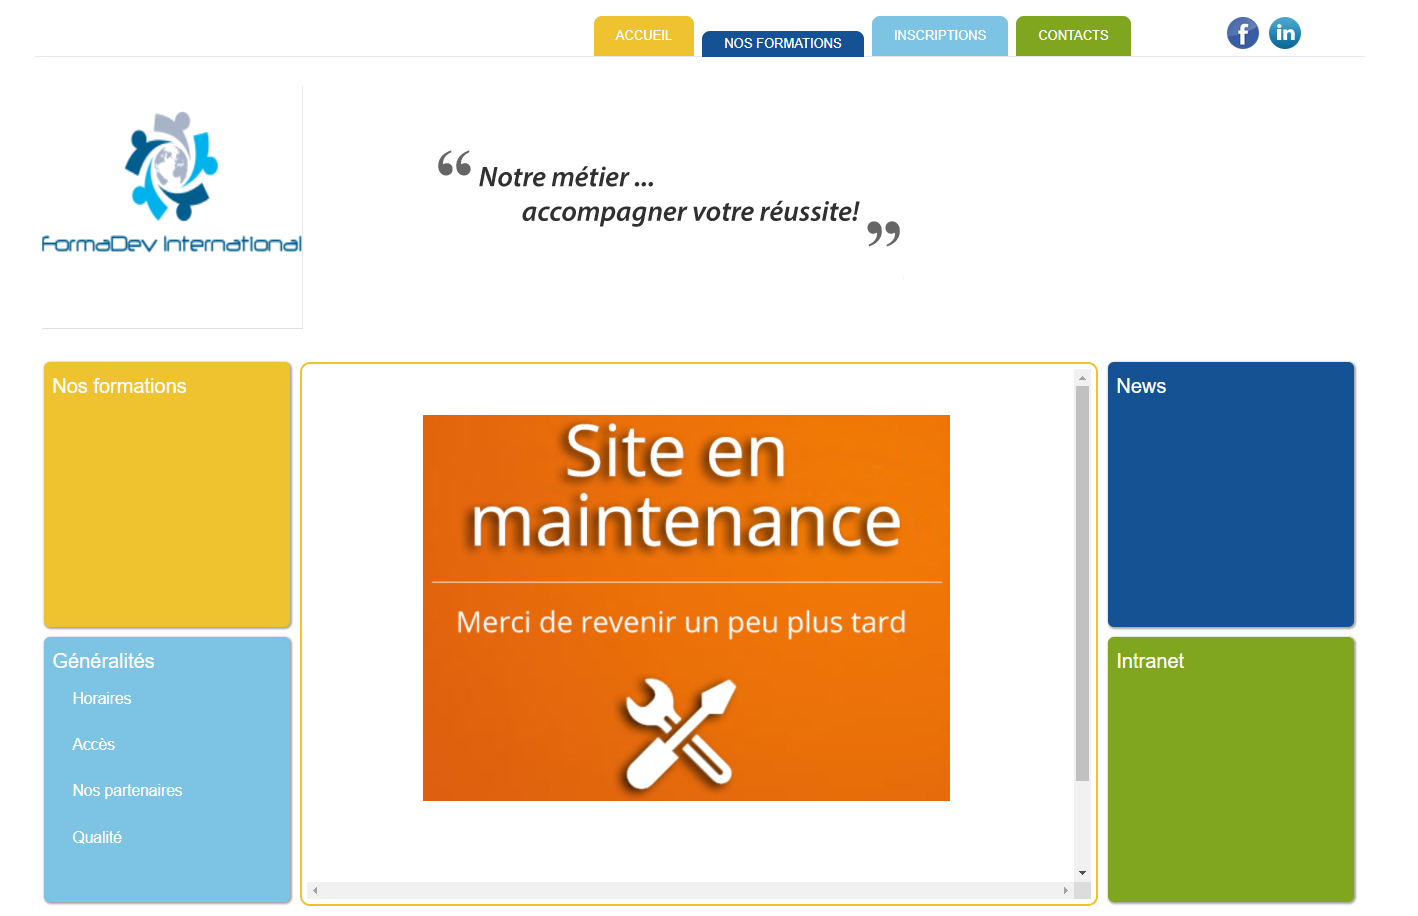Screen dimensions: 1418x916
Task: Open the Accès link
Action: tap(94, 744)
